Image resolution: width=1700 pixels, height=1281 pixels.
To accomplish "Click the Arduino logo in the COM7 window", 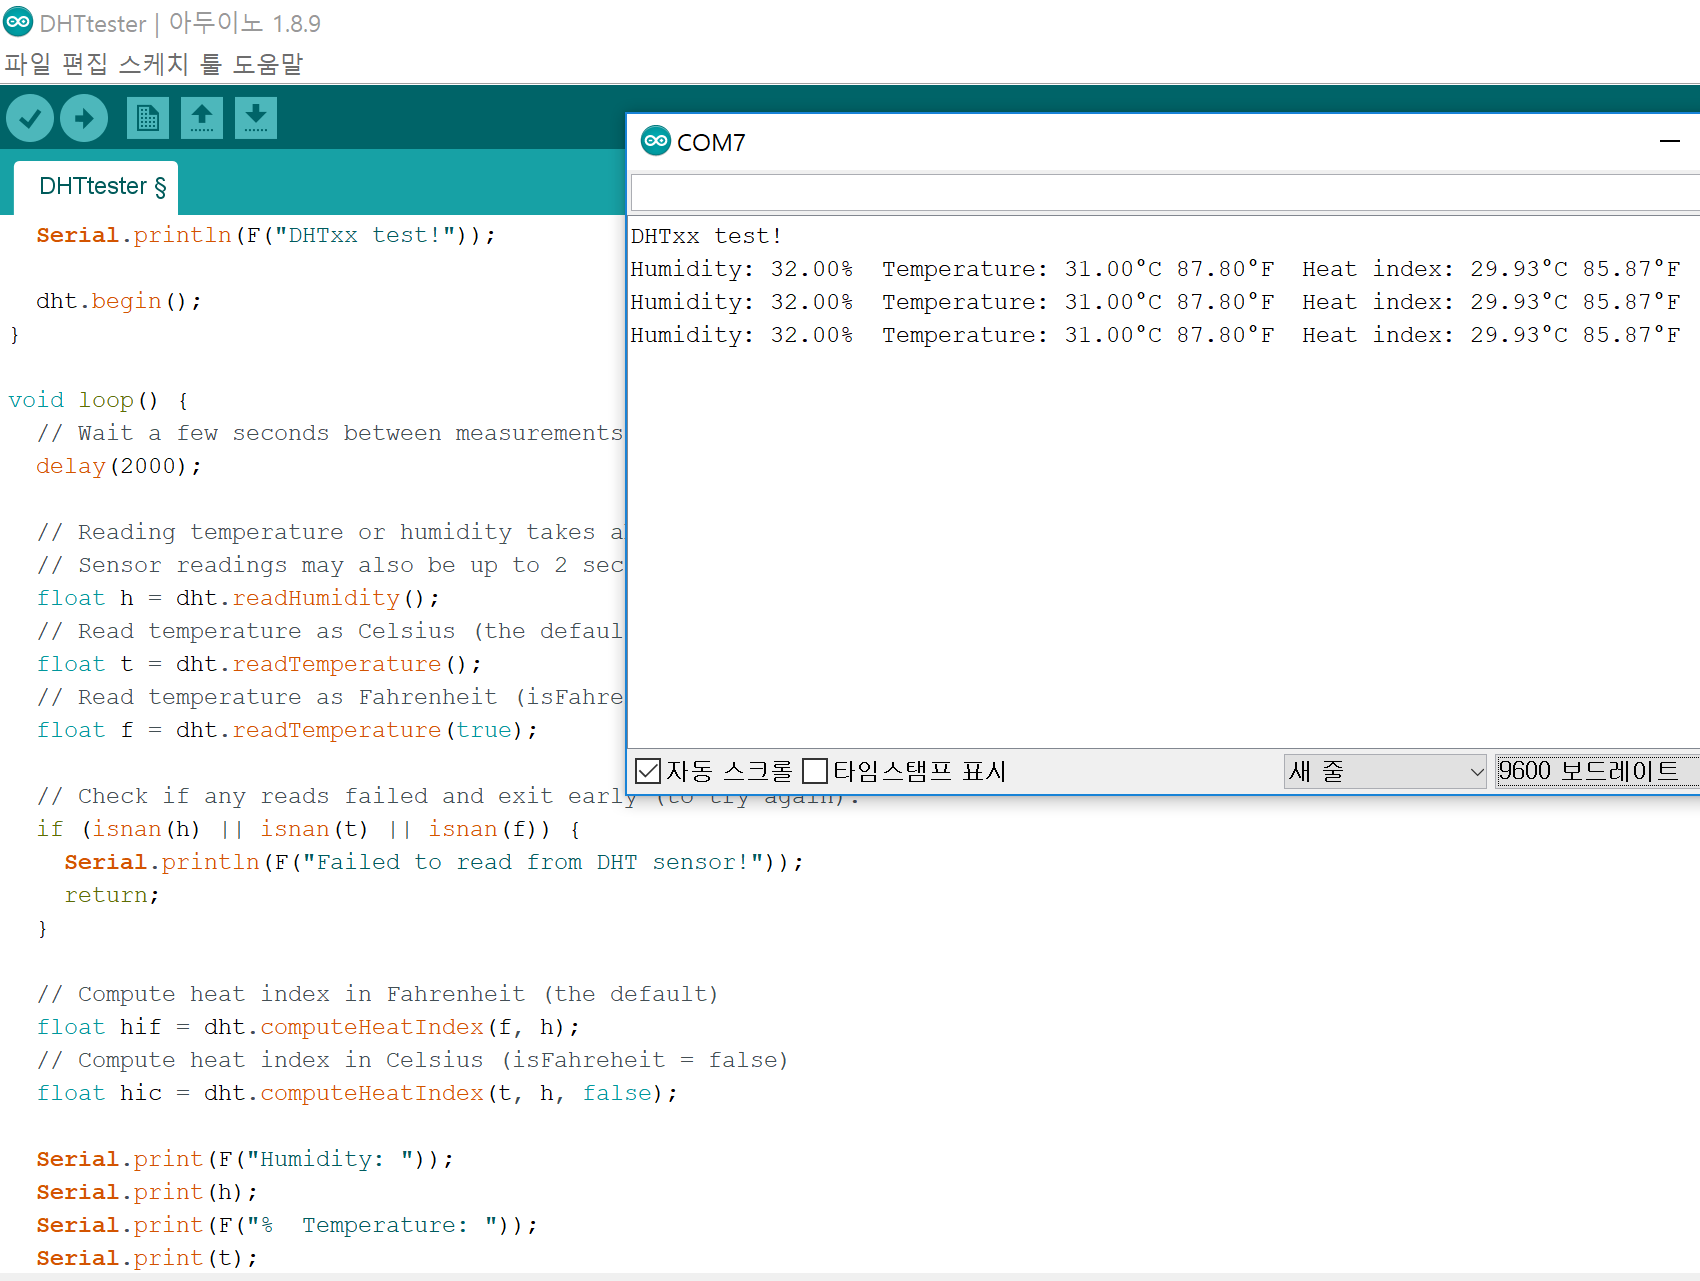I will (656, 141).
